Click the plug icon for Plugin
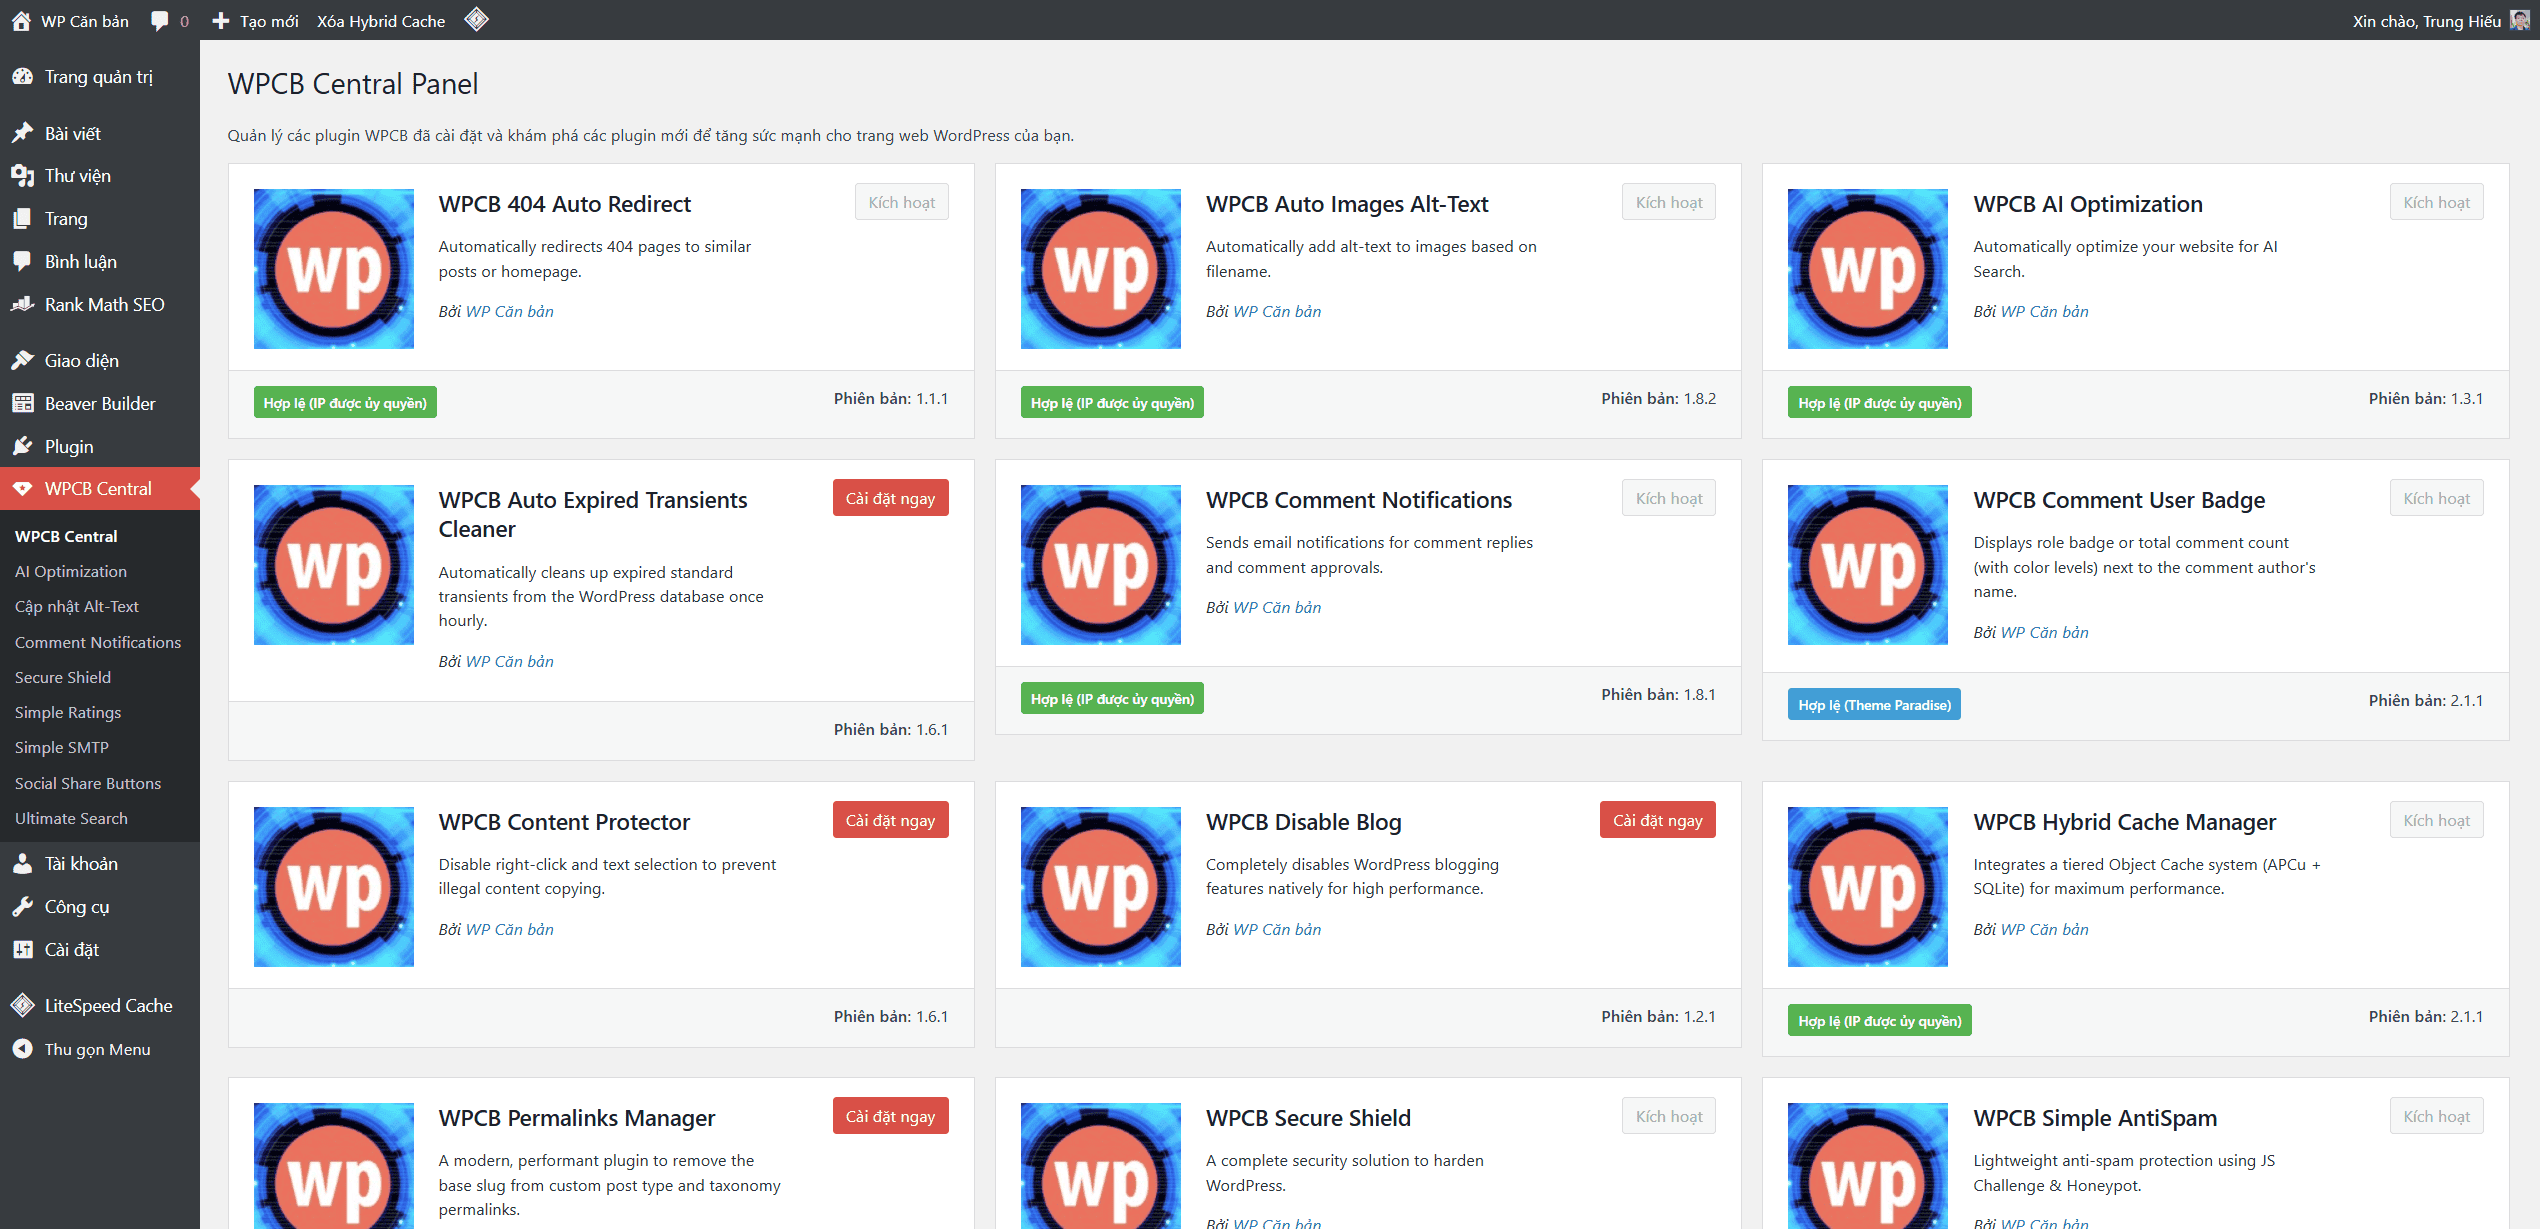The image size is (2540, 1229). pos(23,447)
